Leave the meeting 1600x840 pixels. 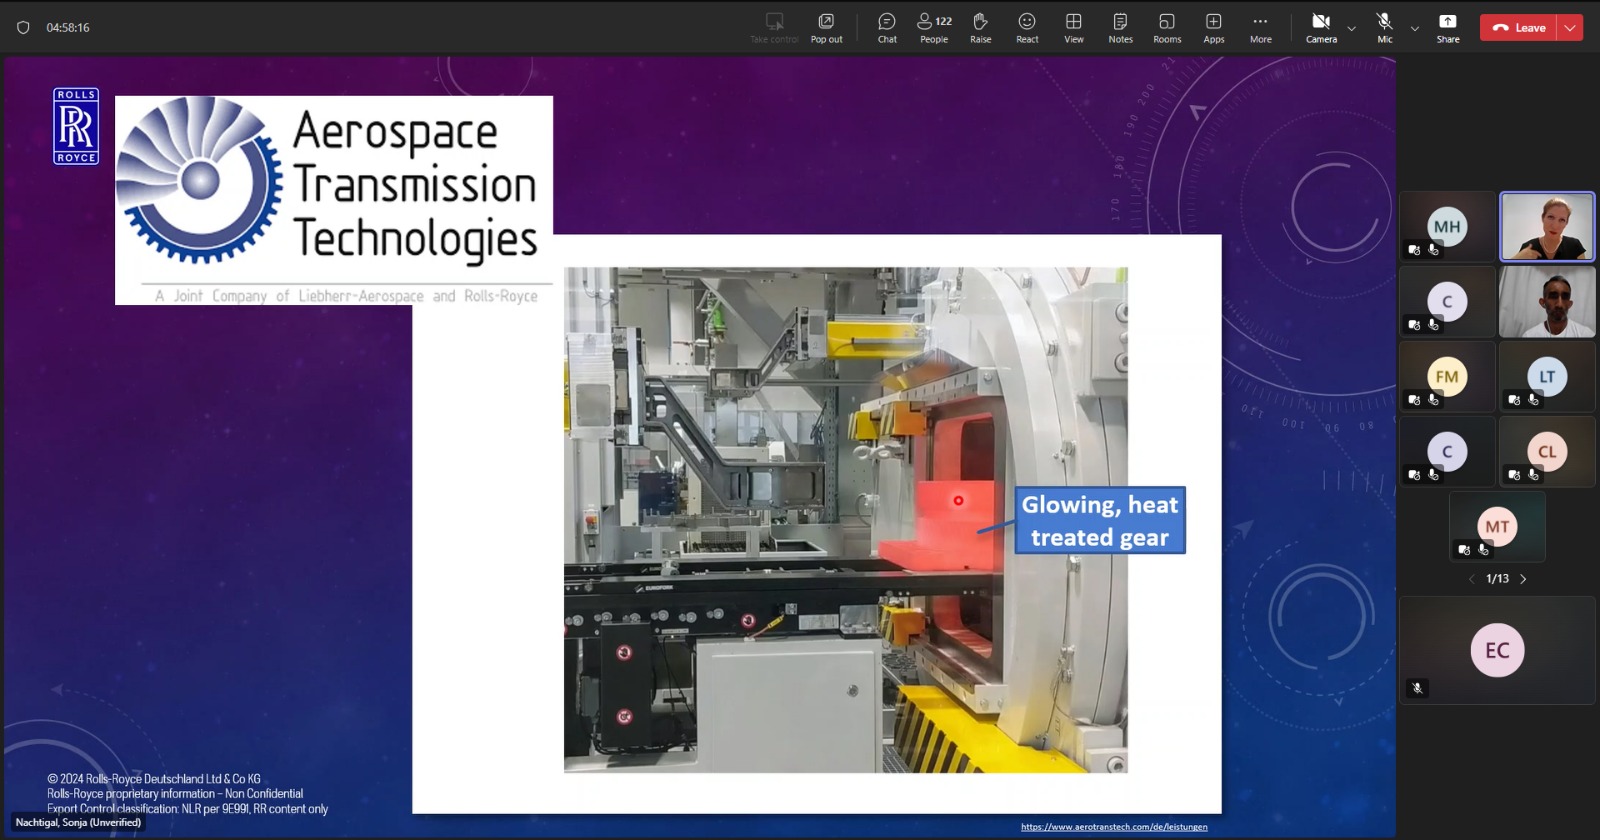1519,28
